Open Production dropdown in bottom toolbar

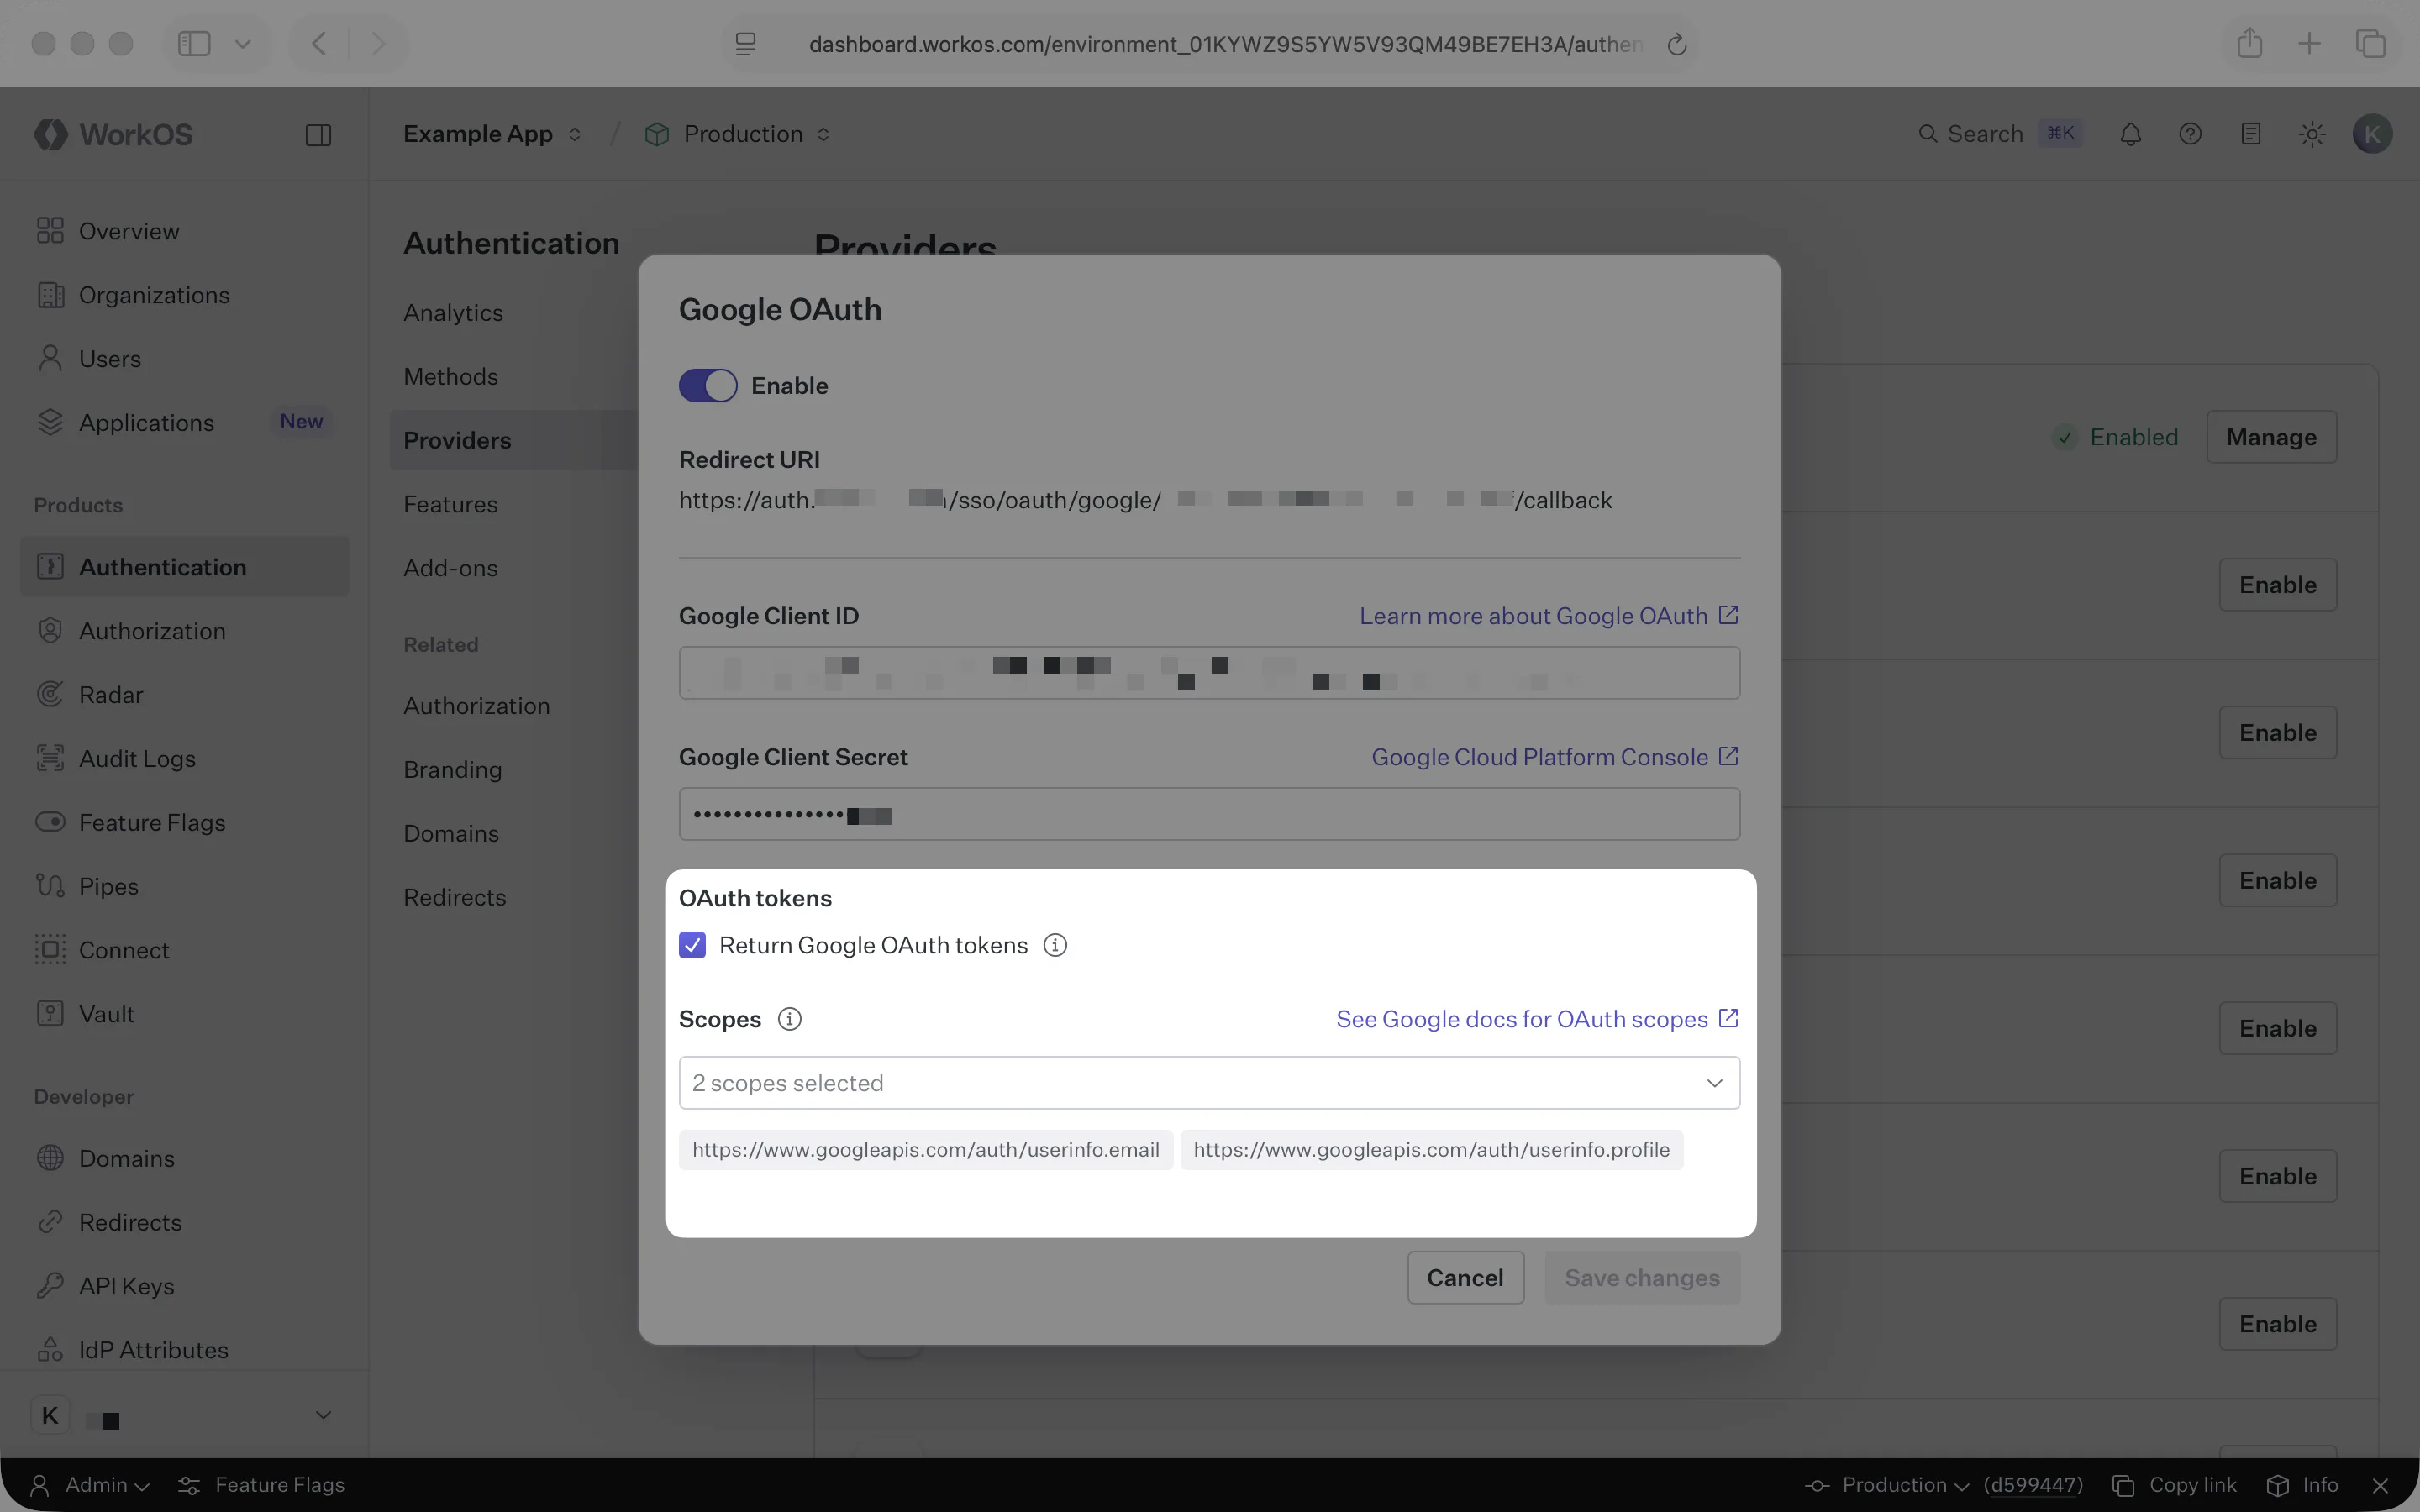1887,1485
